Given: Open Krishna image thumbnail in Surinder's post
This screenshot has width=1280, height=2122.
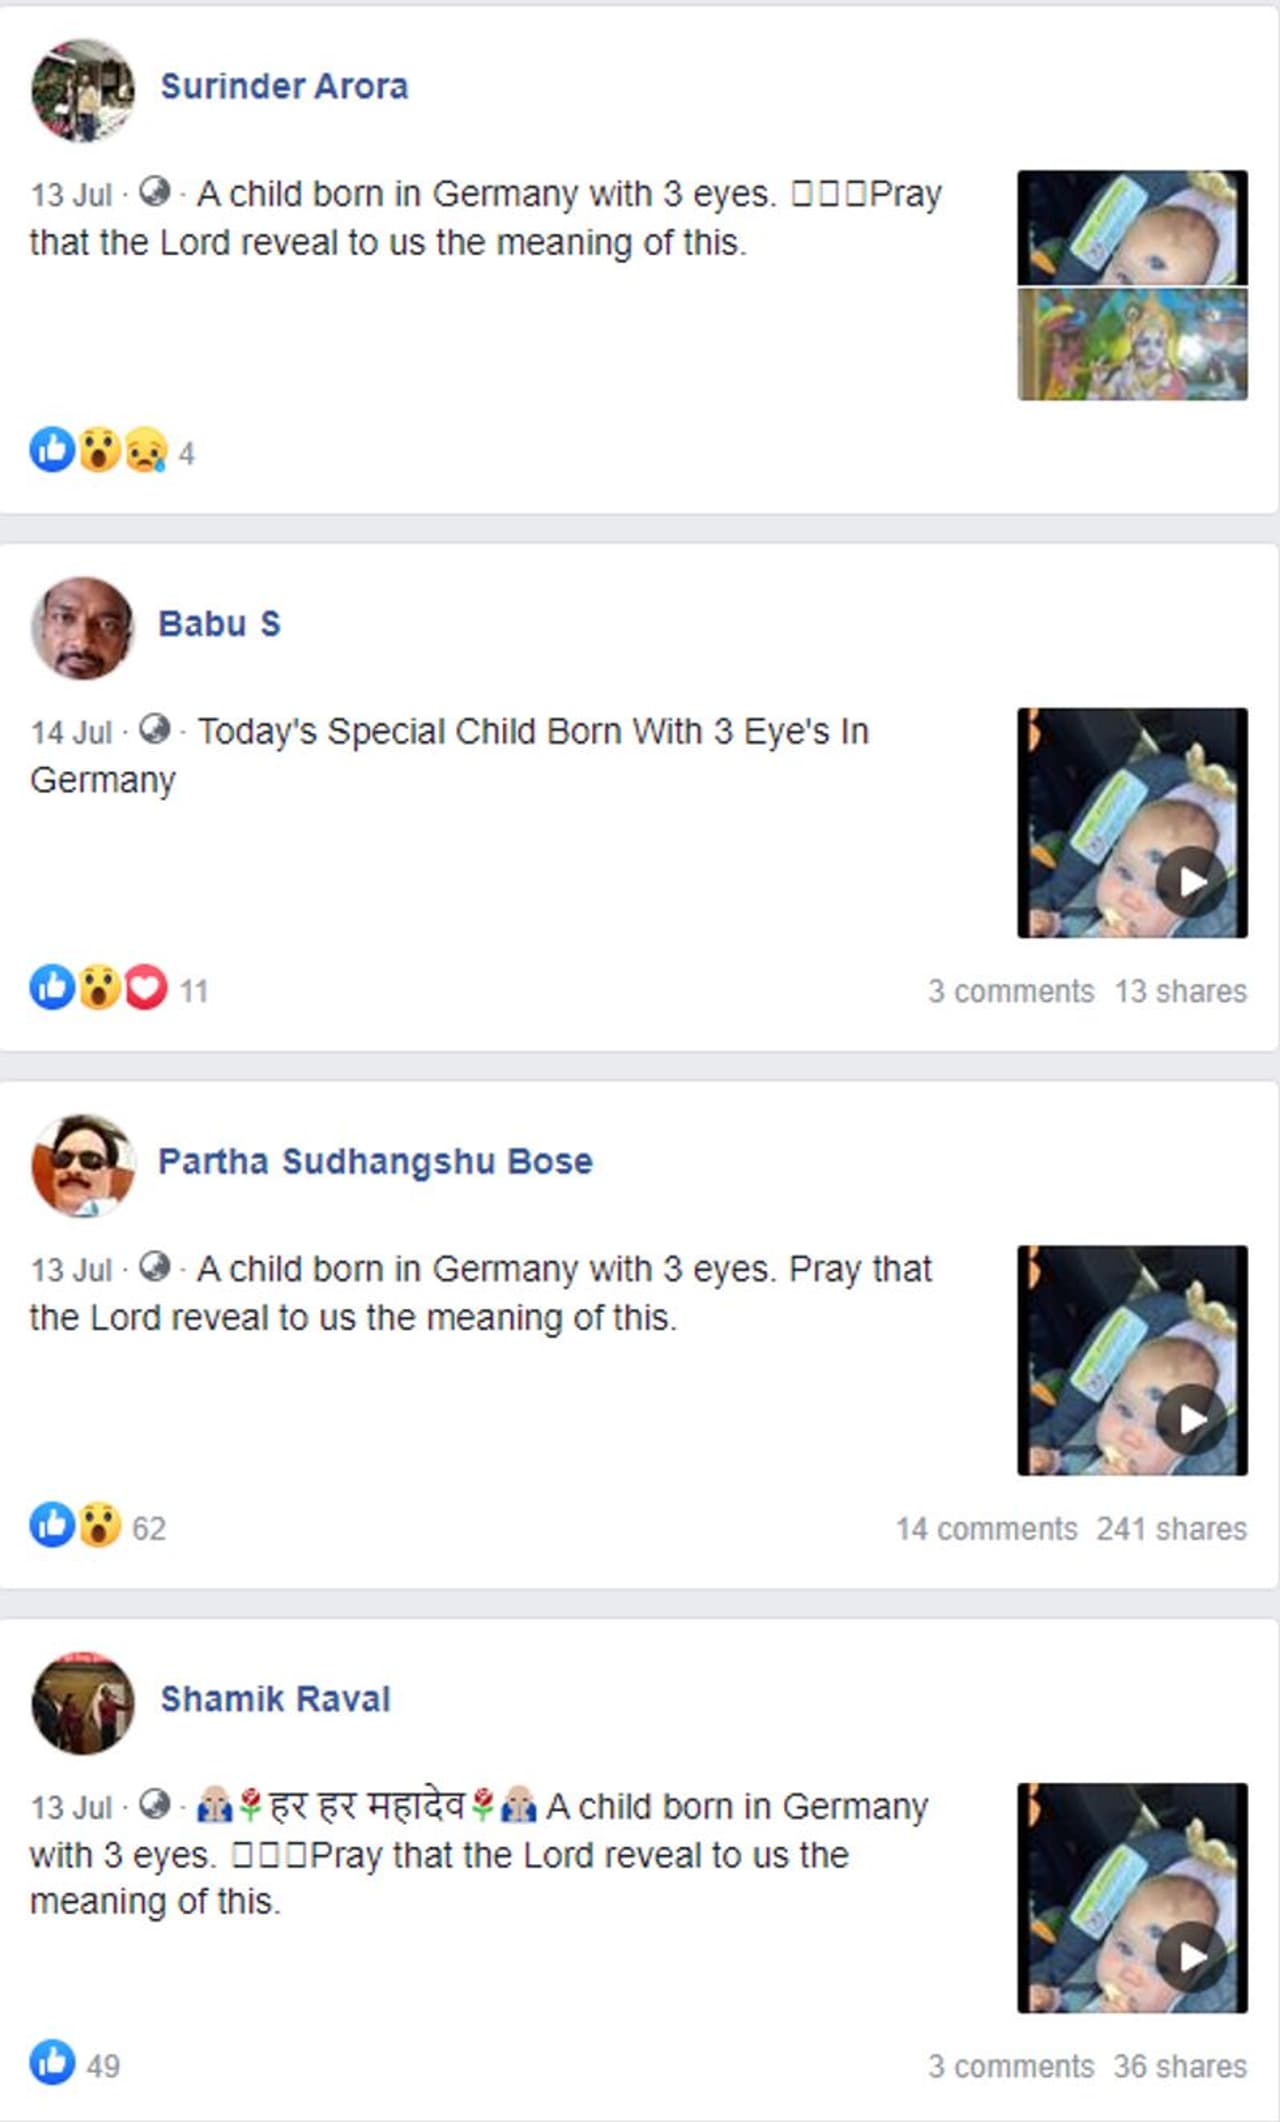Looking at the screenshot, I should (x=1132, y=344).
